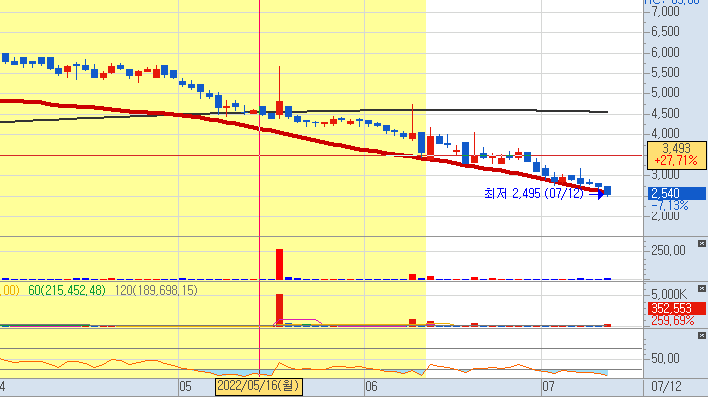The width and height of the screenshot is (708, 397).
Task: Close the 50,00 oscillator panel
Action: [x=702, y=336]
